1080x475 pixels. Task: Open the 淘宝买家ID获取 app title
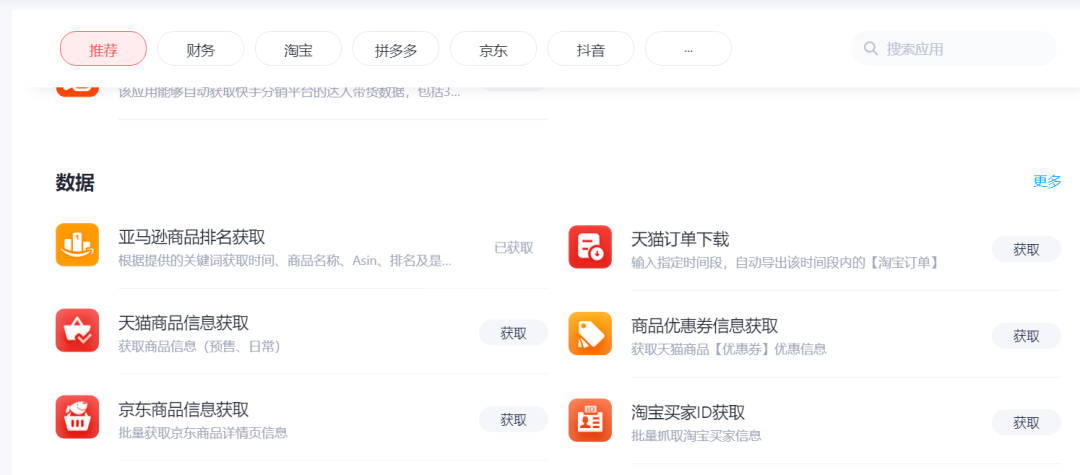pyautogui.click(x=687, y=412)
